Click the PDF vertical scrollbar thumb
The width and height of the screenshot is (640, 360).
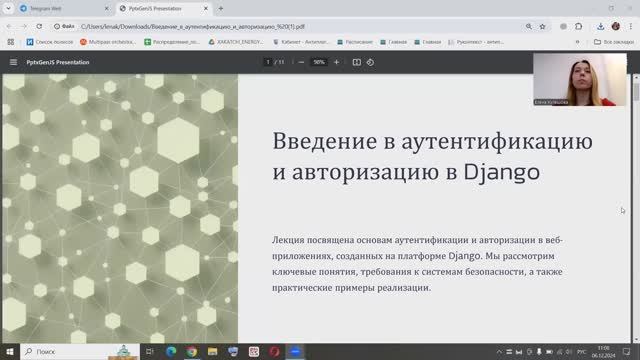coord(636,91)
